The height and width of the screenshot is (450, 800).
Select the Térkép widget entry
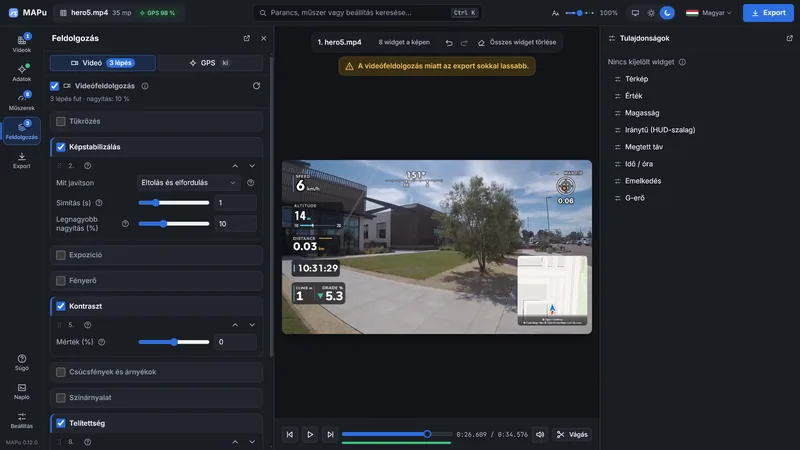click(x=636, y=79)
